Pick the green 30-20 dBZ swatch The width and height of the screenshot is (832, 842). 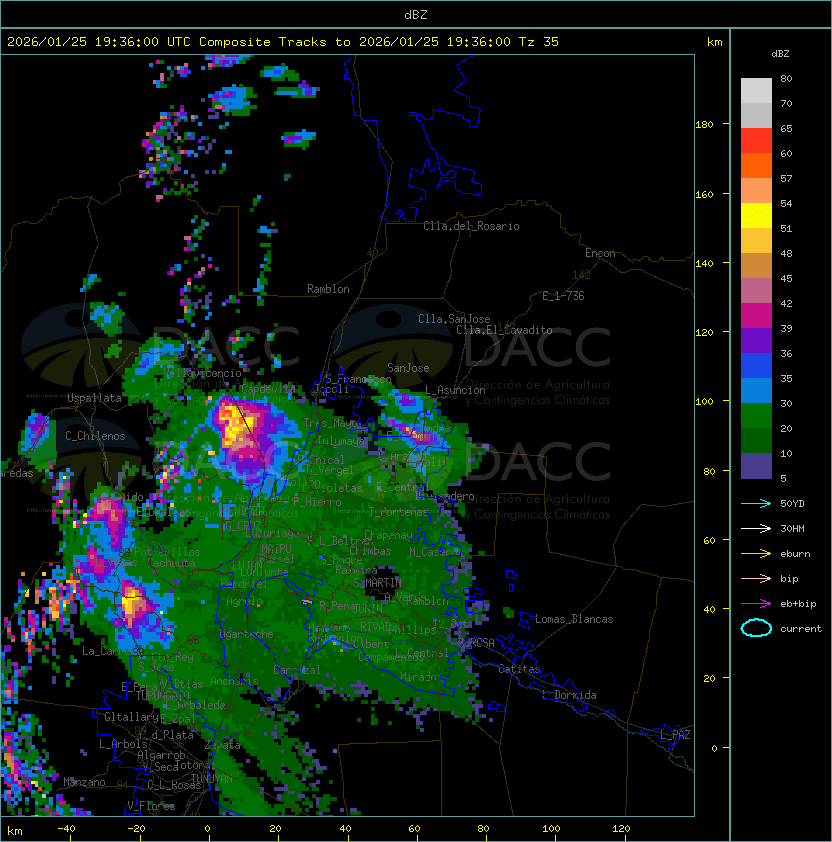point(756,416)
